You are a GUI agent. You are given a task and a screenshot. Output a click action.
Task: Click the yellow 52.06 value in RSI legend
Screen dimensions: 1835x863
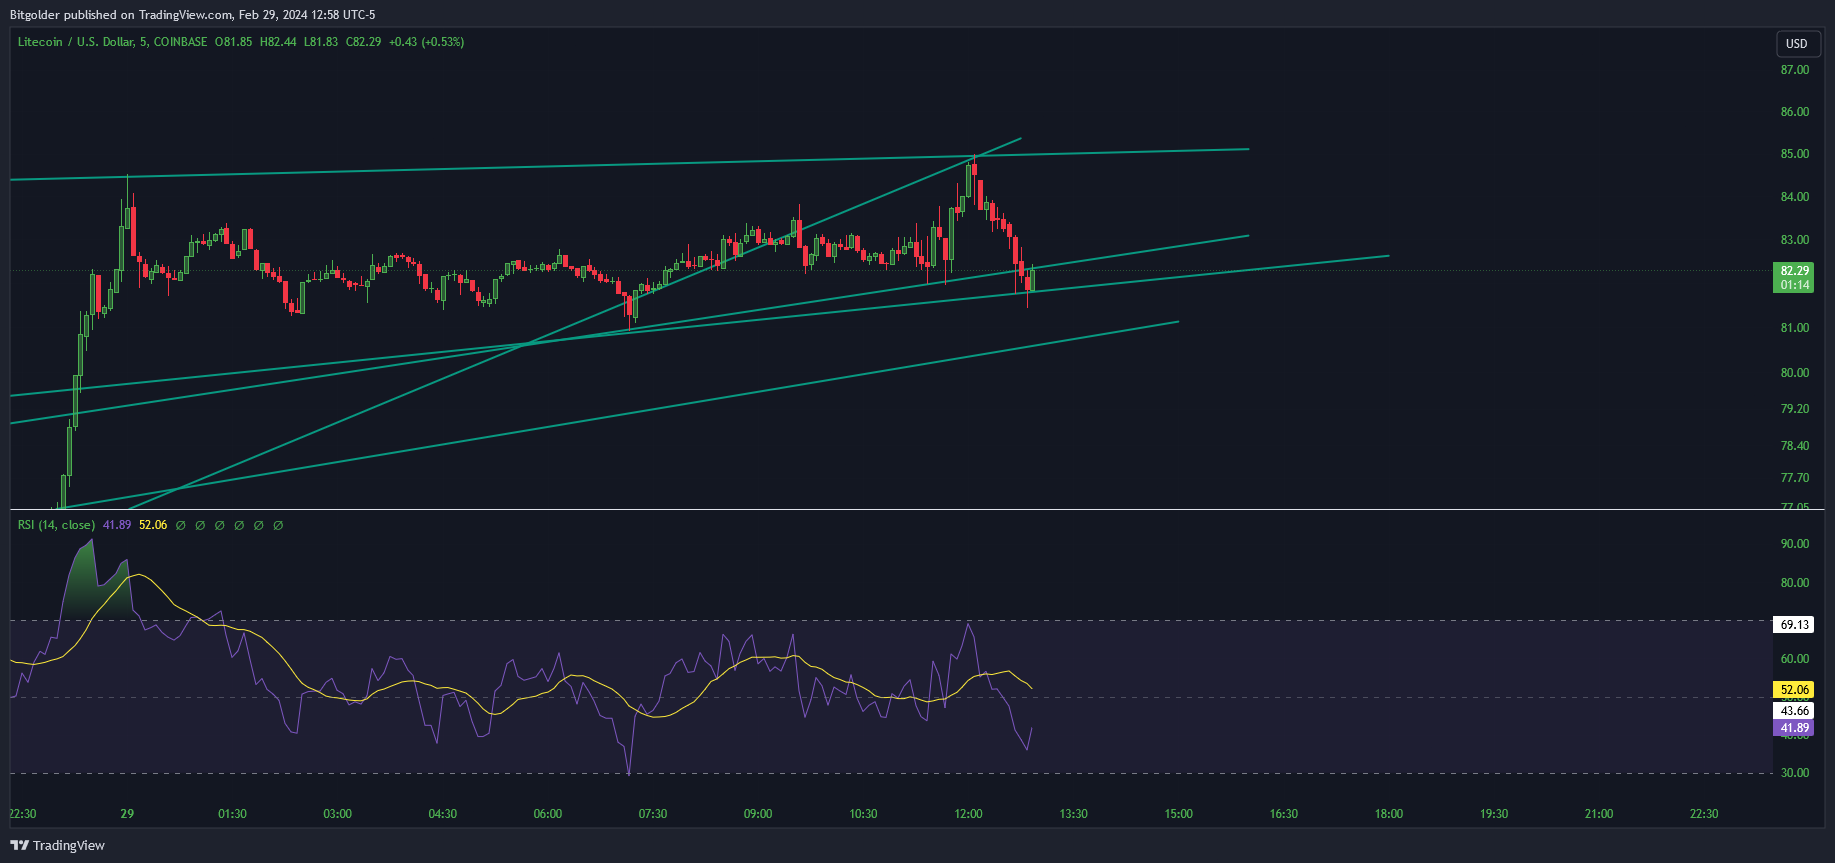(153, 525)
